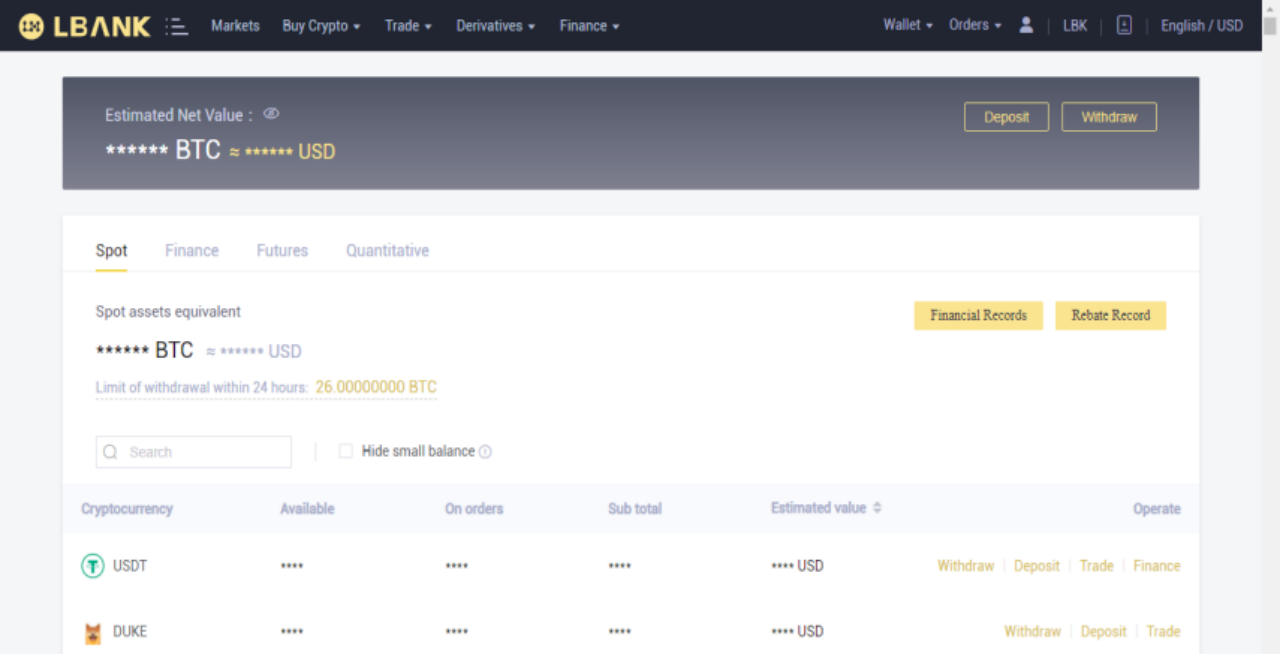Open the Orders dropdown

coord(975,25)
